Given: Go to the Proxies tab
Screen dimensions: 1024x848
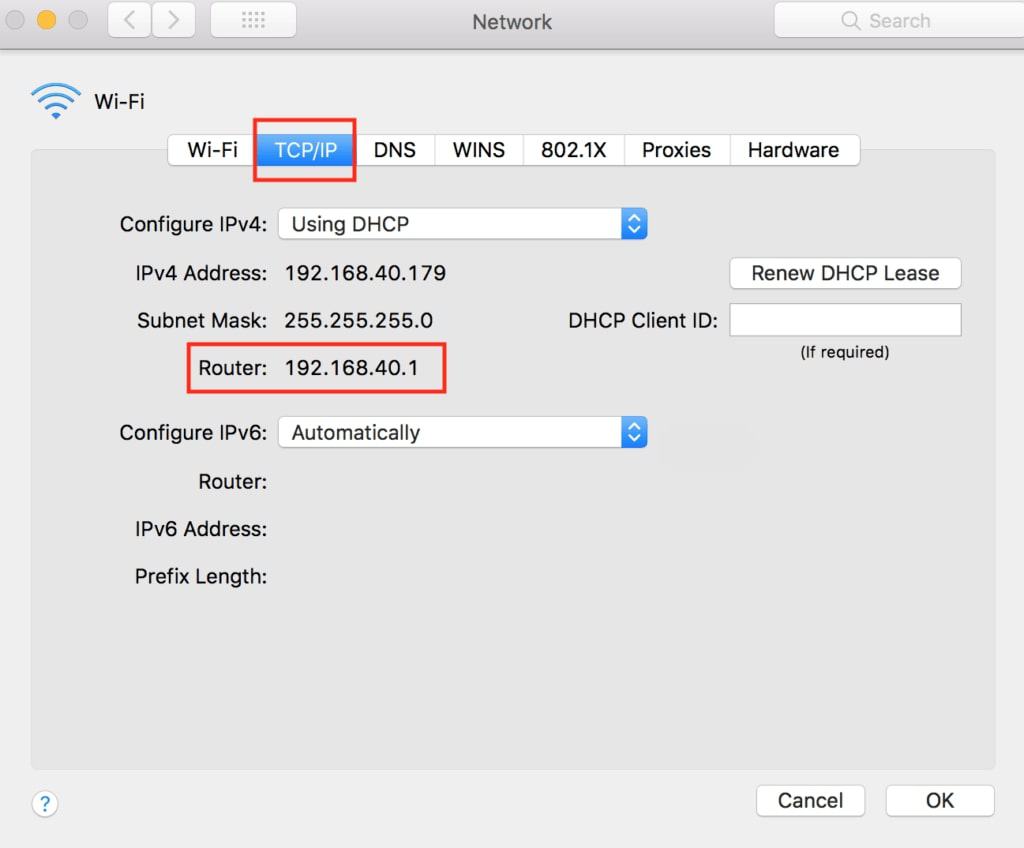Looking at the screenshot, I should point(677,150).
